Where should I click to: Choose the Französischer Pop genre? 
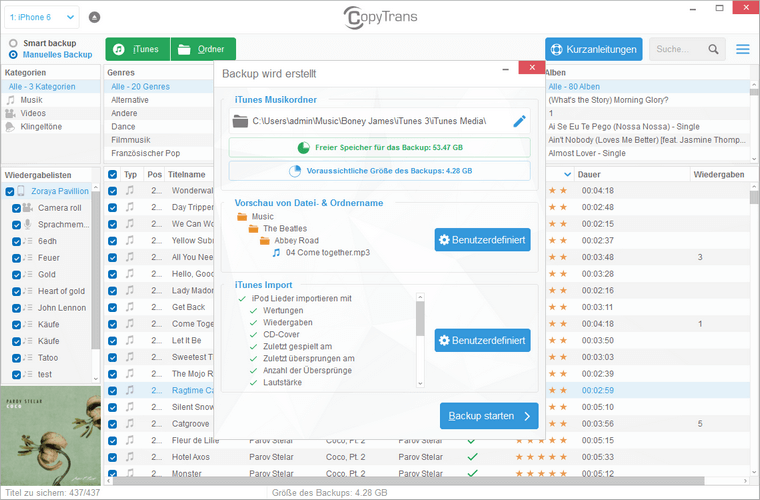pos(145,153)
